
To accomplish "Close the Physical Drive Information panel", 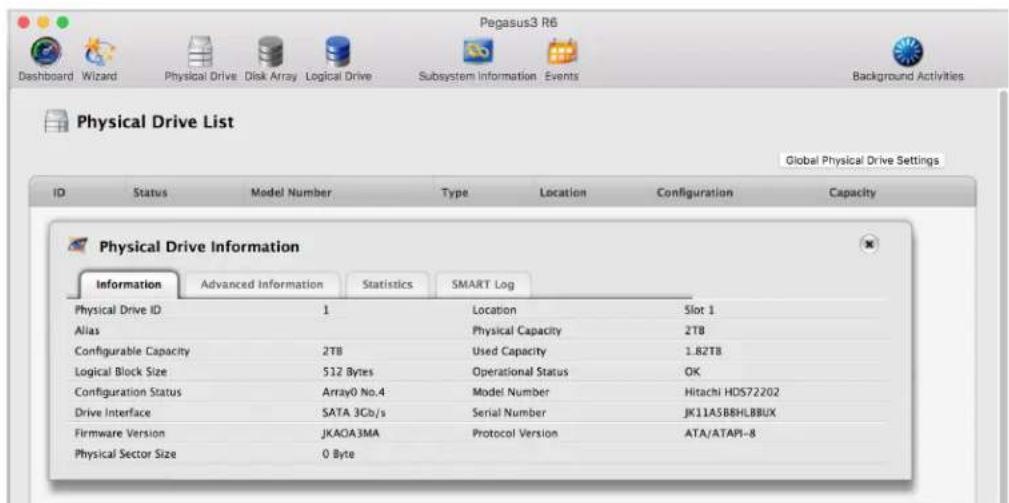I will click(x=869, y=244).
